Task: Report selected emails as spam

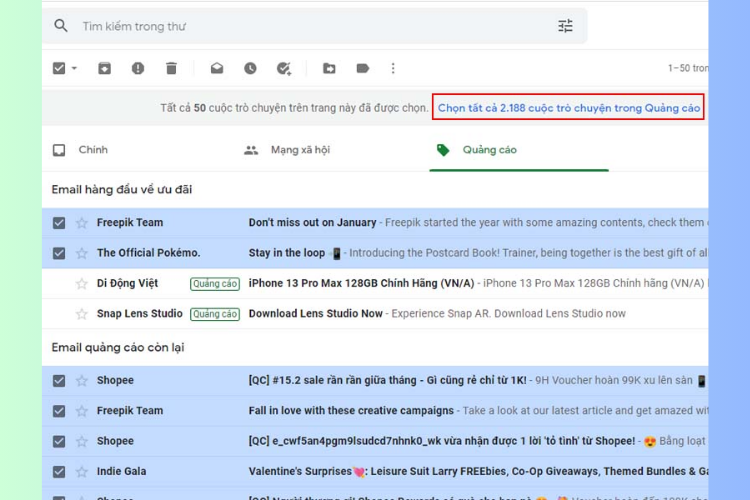Action: 138,68
